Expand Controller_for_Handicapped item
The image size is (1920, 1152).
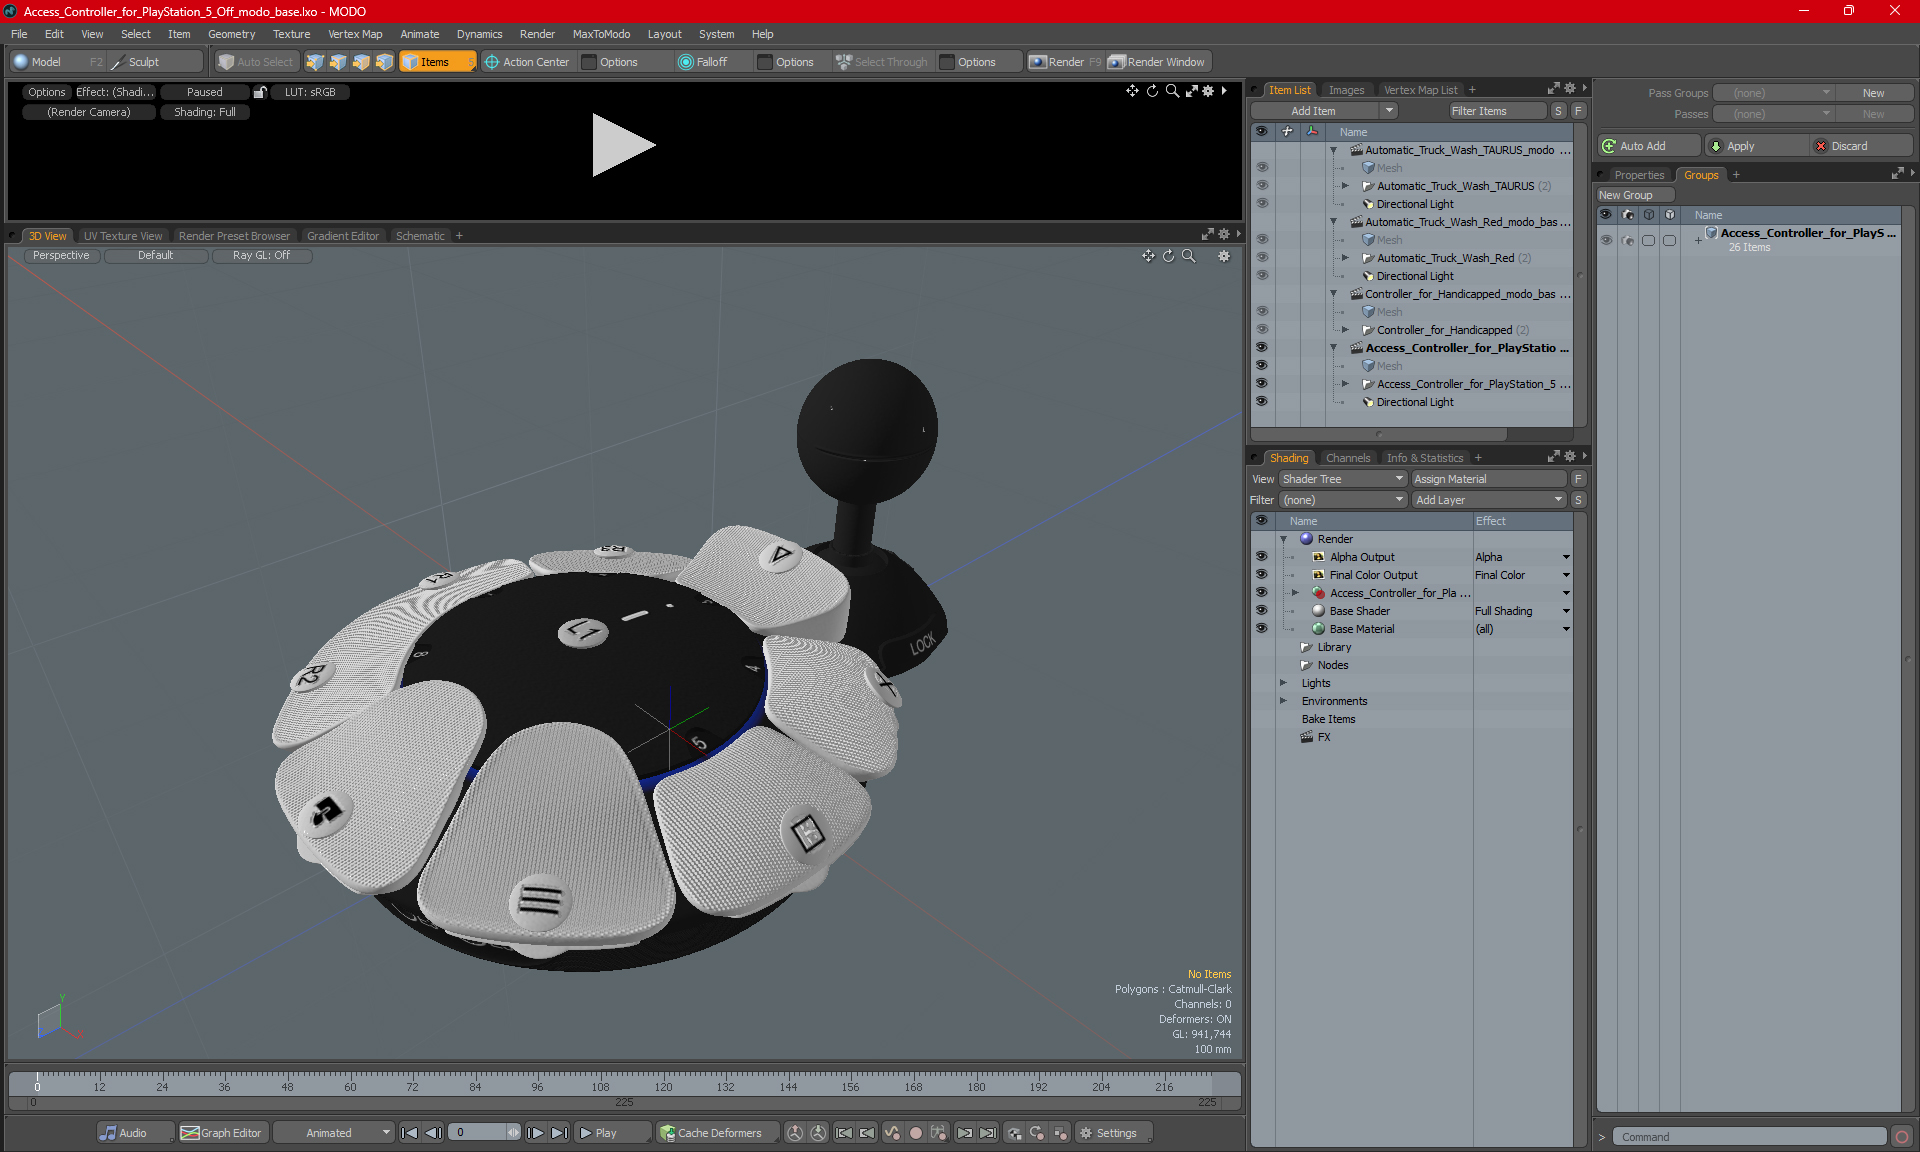click(x=1345, y=330)
